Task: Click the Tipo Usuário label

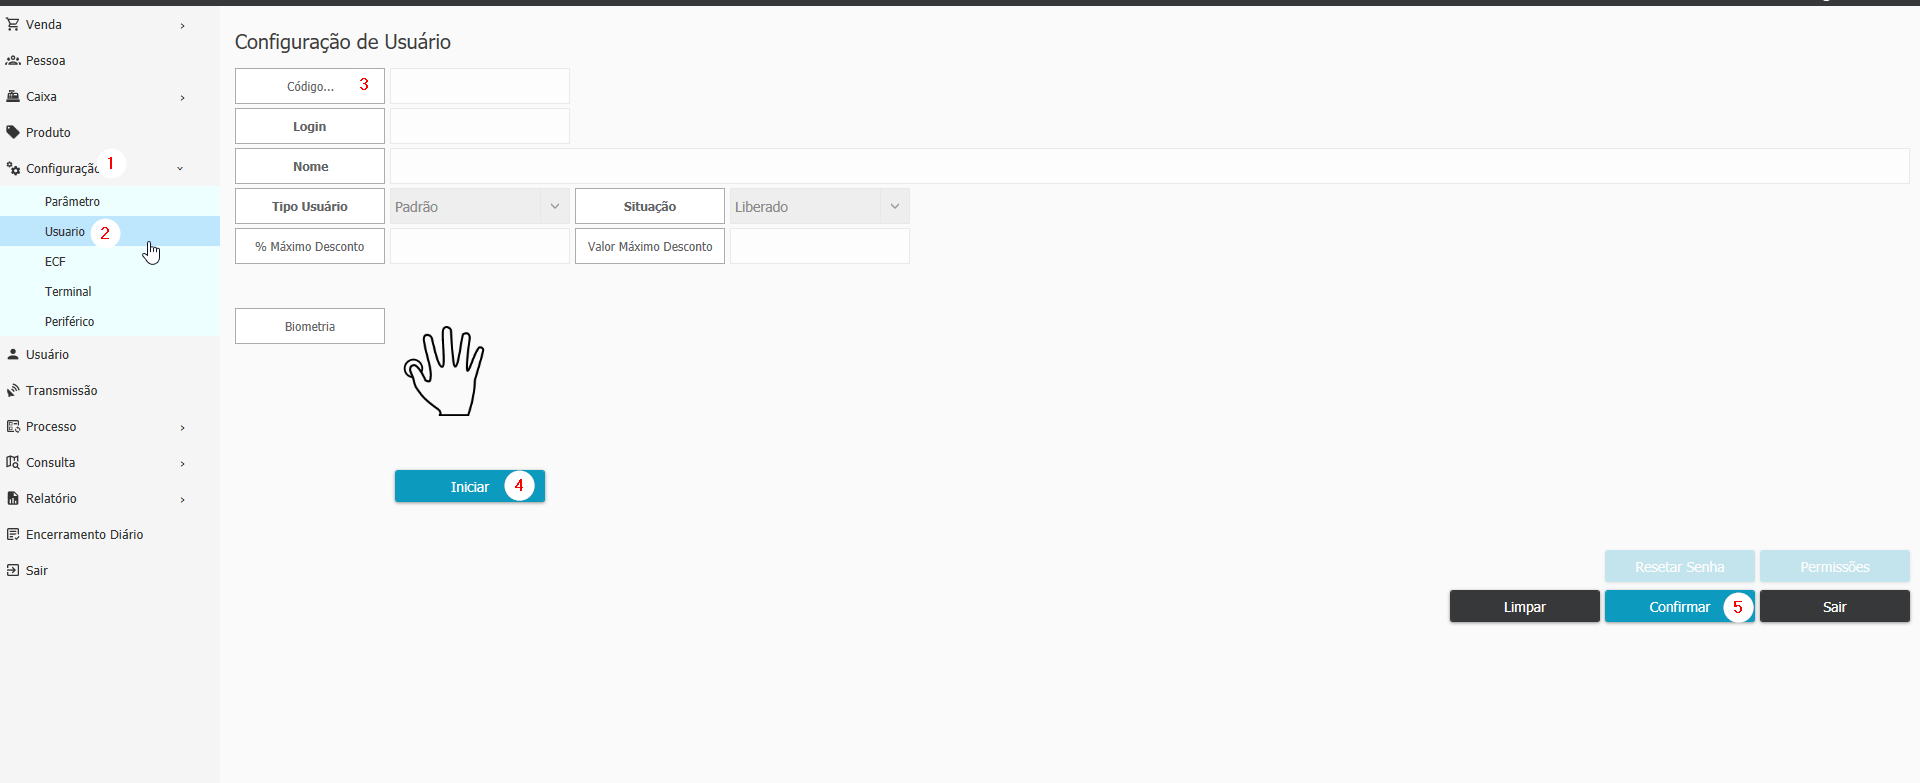Action: (310, 206)
